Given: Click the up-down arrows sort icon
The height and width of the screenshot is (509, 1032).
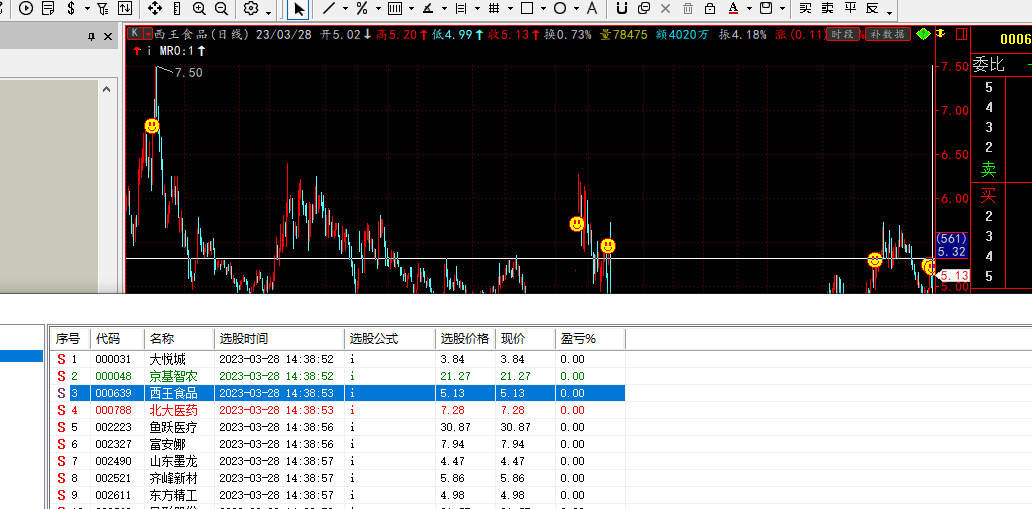Looking at the screenshot, I should coord(124,9).
